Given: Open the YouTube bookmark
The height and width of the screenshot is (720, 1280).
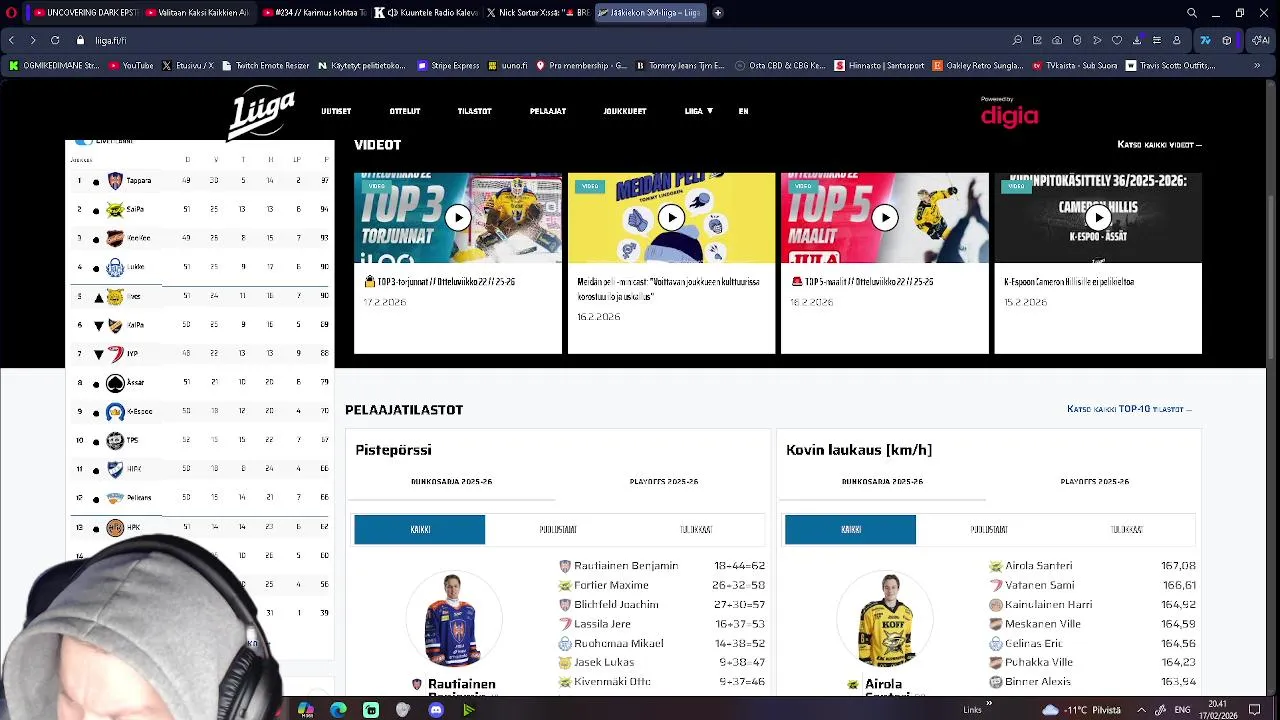Looking at the screenshot, I should pos(131,66).
